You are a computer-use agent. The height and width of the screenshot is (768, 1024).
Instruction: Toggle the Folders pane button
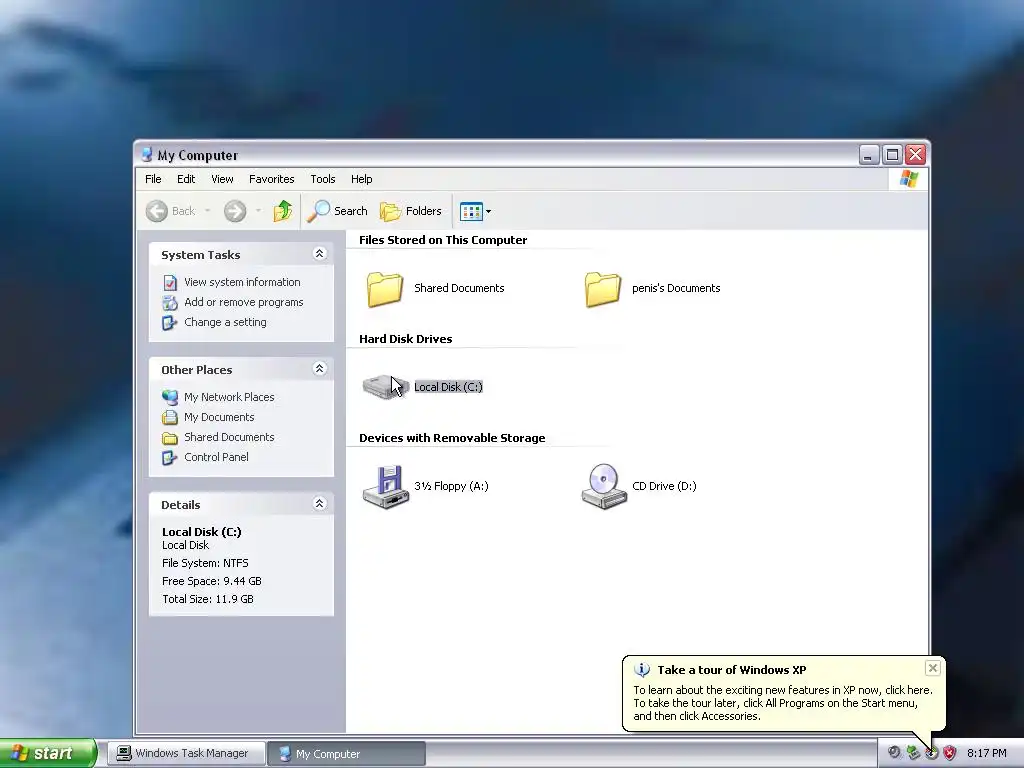pyautogui.click(x=411, y=211)
